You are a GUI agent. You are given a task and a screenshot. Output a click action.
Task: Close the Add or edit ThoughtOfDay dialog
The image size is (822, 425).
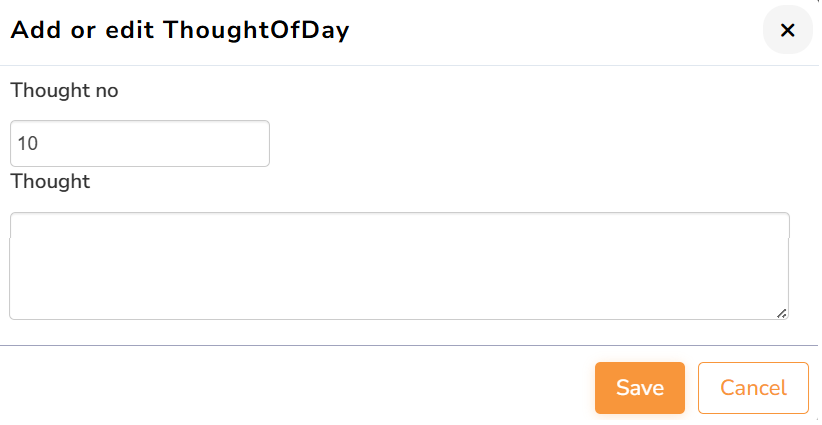[787, 30]
